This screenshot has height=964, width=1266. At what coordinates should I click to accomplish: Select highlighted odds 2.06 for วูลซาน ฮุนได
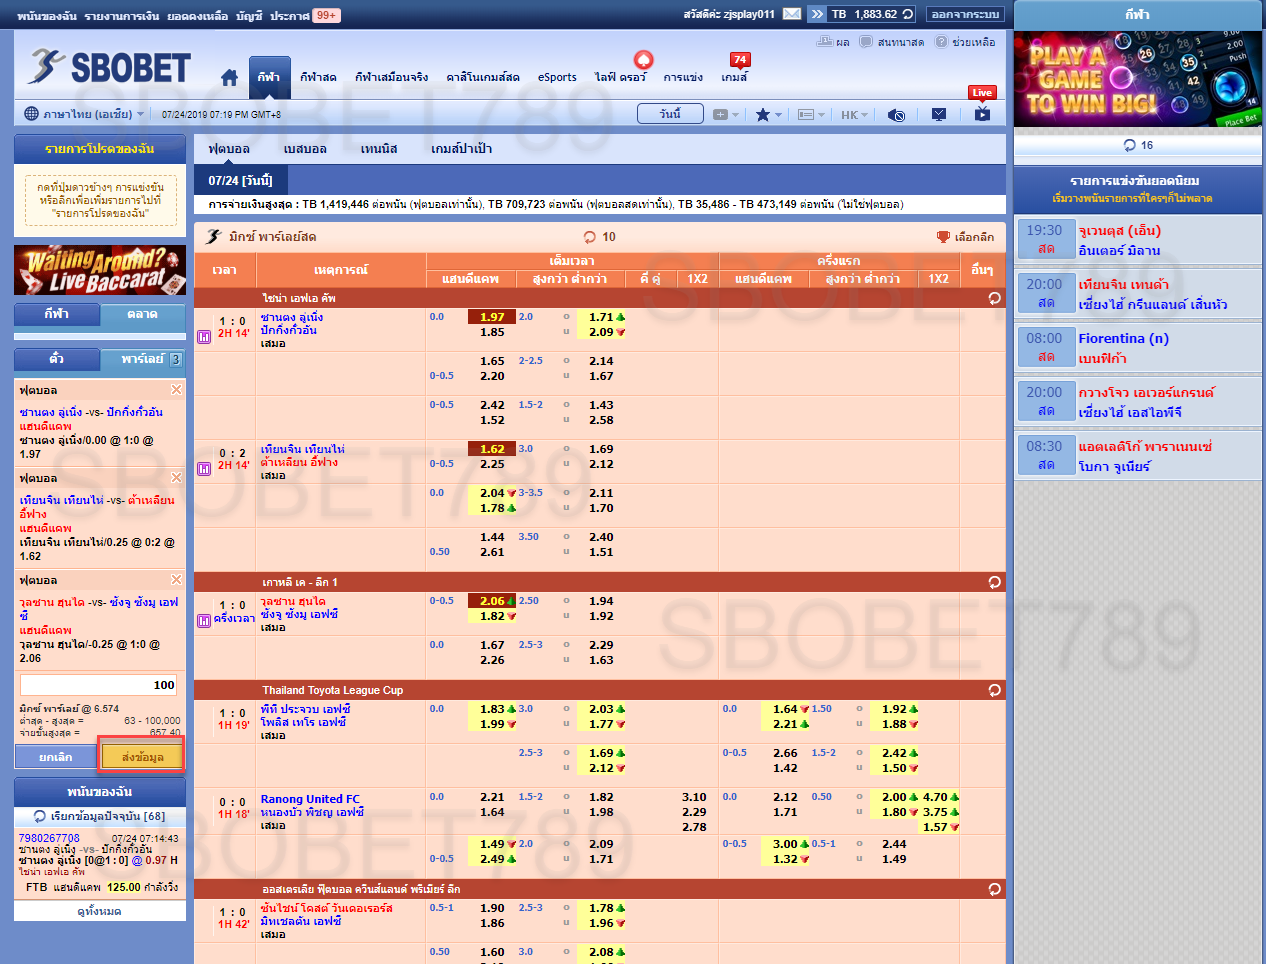pos(492,601)
